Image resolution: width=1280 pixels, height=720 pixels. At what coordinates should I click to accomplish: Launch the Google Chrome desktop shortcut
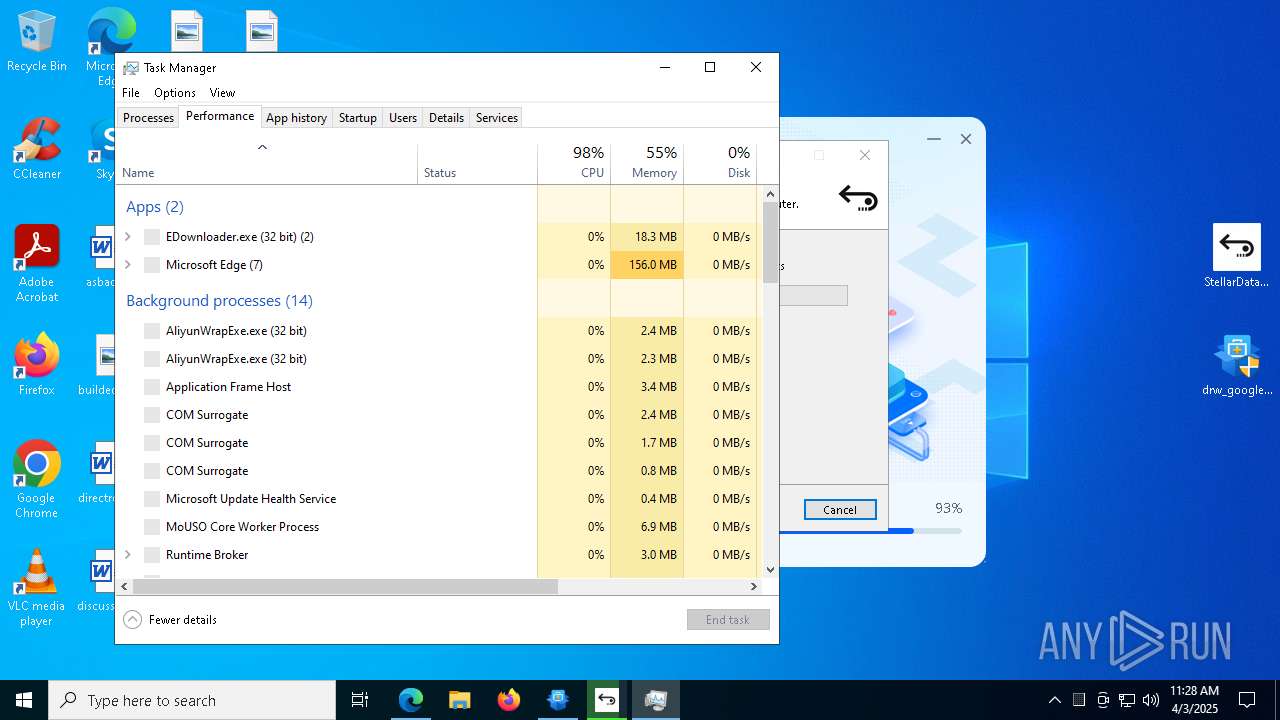click(x=36, y=480)
